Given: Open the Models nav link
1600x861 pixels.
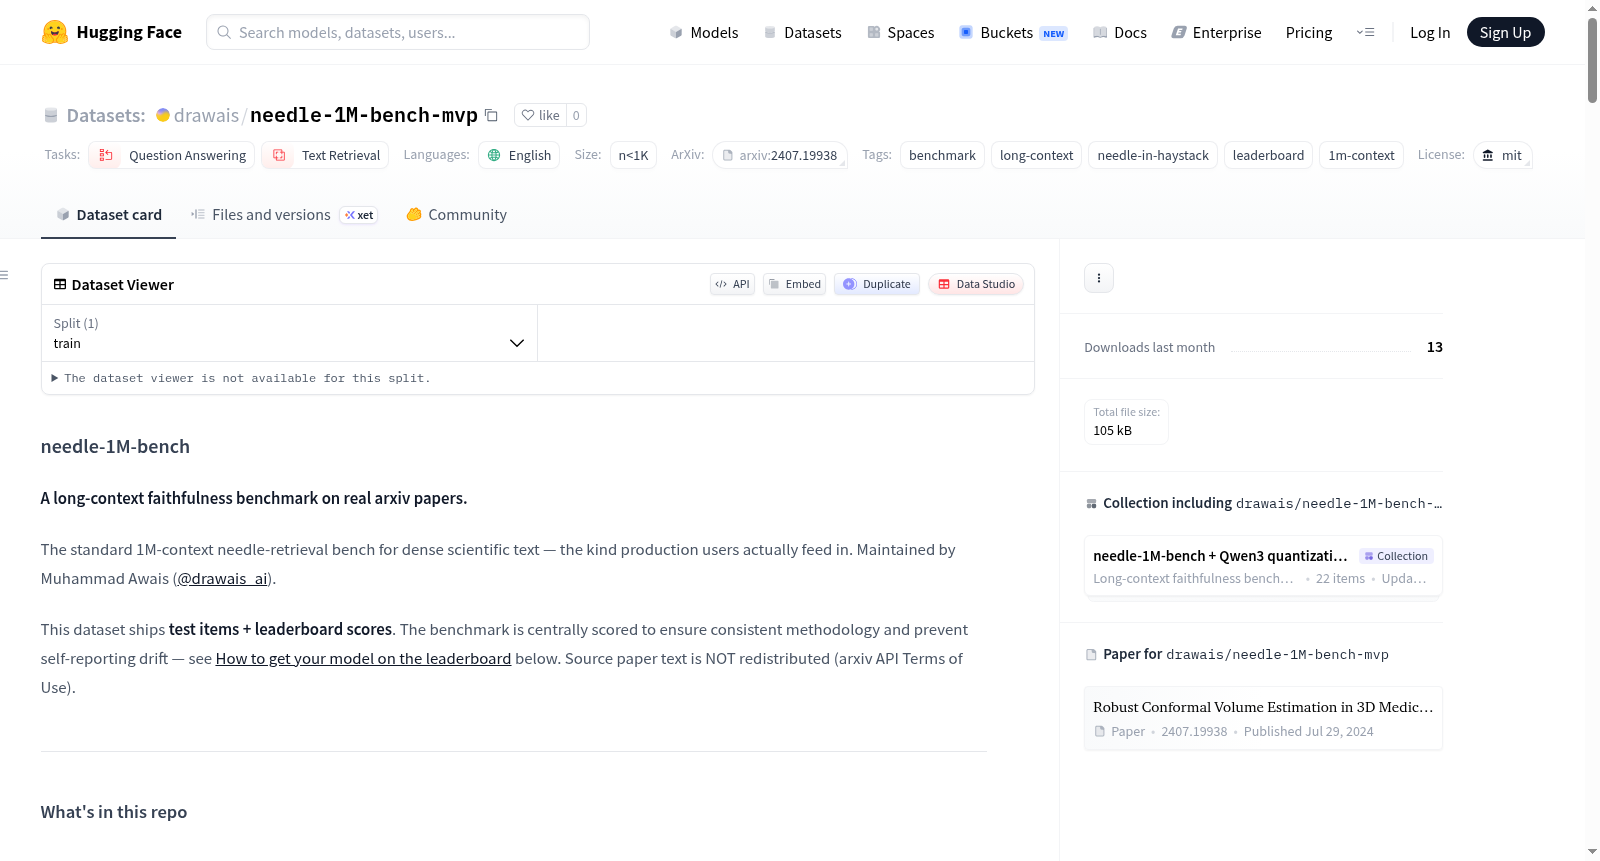Looking at the screenshot, I should pos(704,32).
